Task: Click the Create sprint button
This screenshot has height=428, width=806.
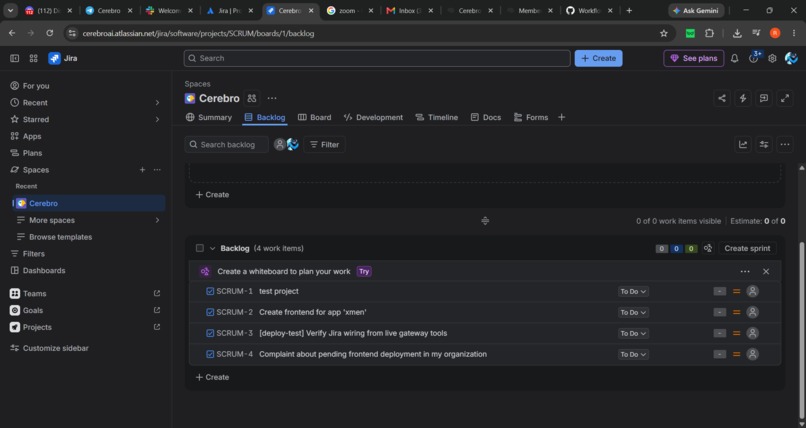Action: pos(747,248)
